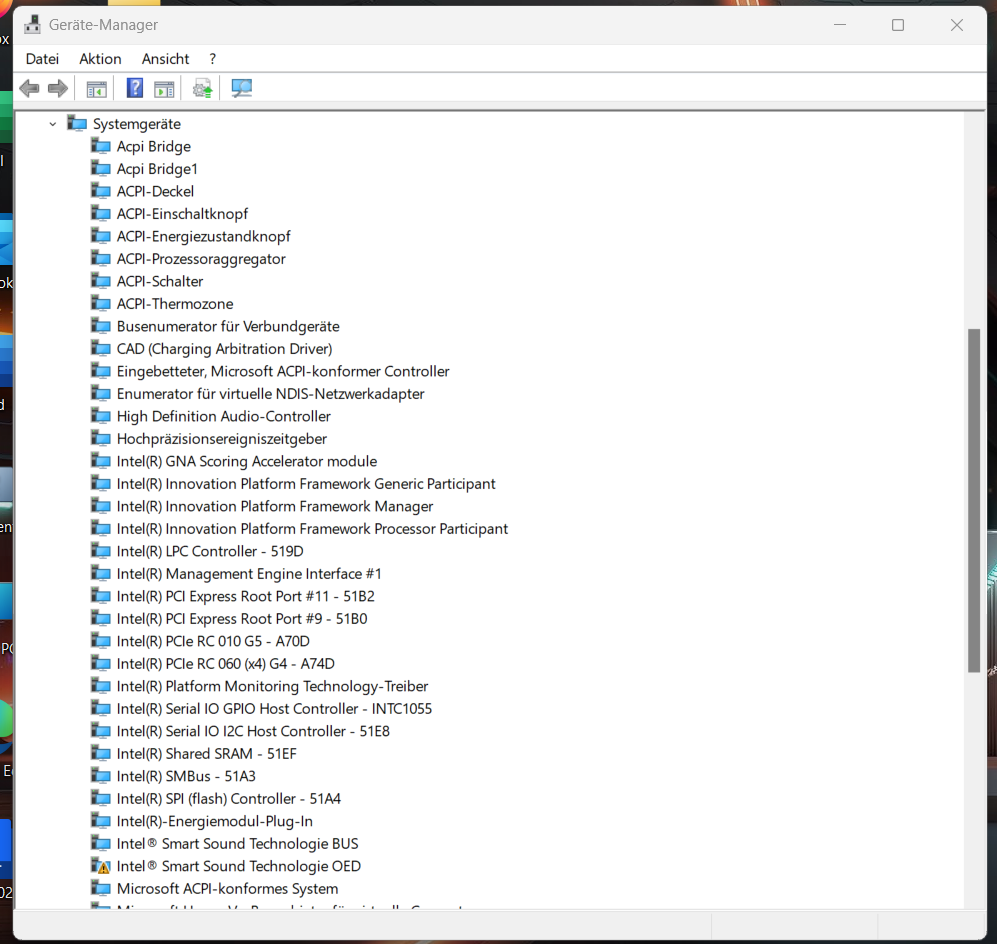Select the CAD (Charging Arbitration Driver) entry
This screenshot has height=944, width=997.
(224, 348)
